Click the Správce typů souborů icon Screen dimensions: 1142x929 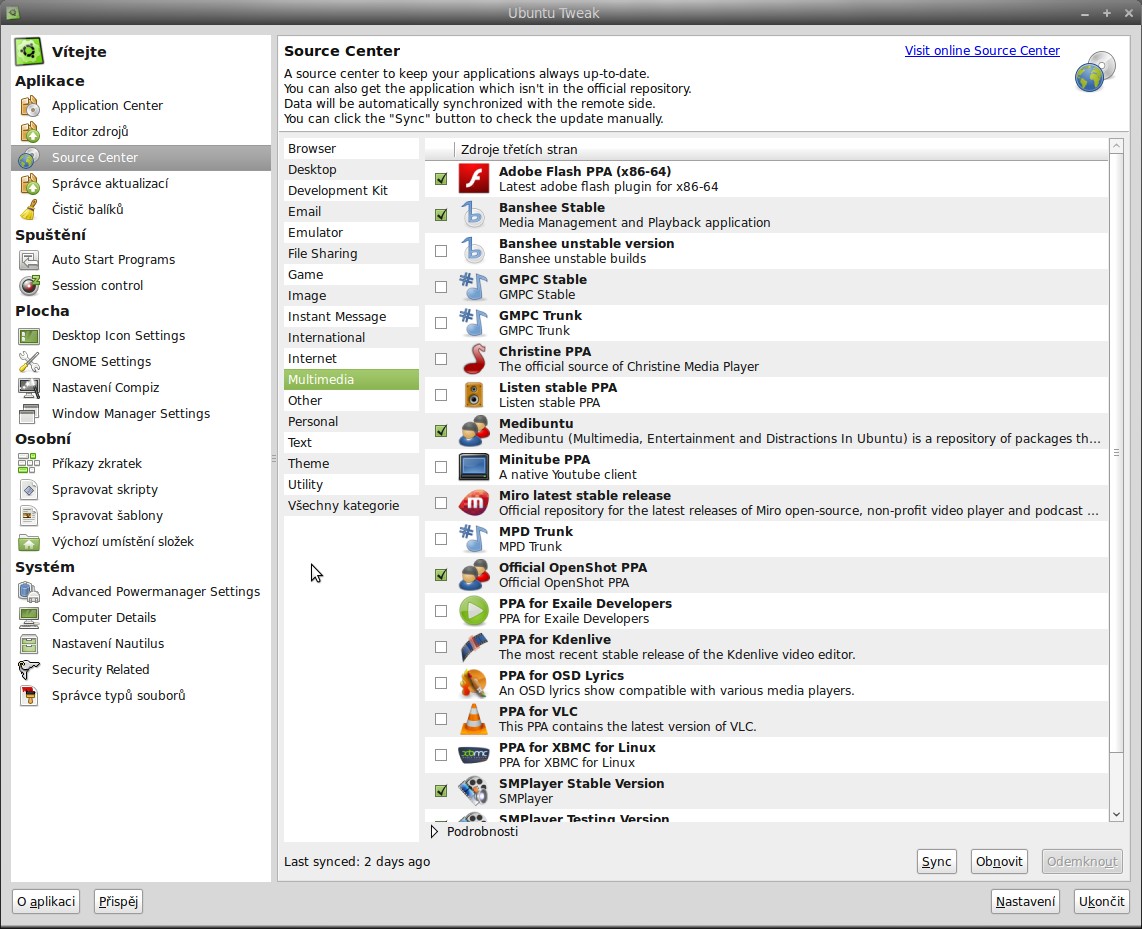point(30,696)
